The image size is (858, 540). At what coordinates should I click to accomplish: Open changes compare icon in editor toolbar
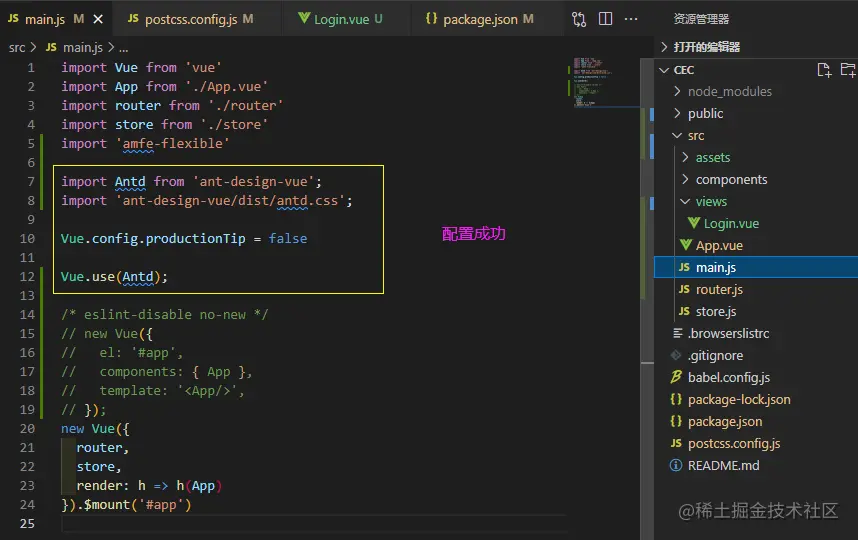pyautogui.click(x=579, y=19)
